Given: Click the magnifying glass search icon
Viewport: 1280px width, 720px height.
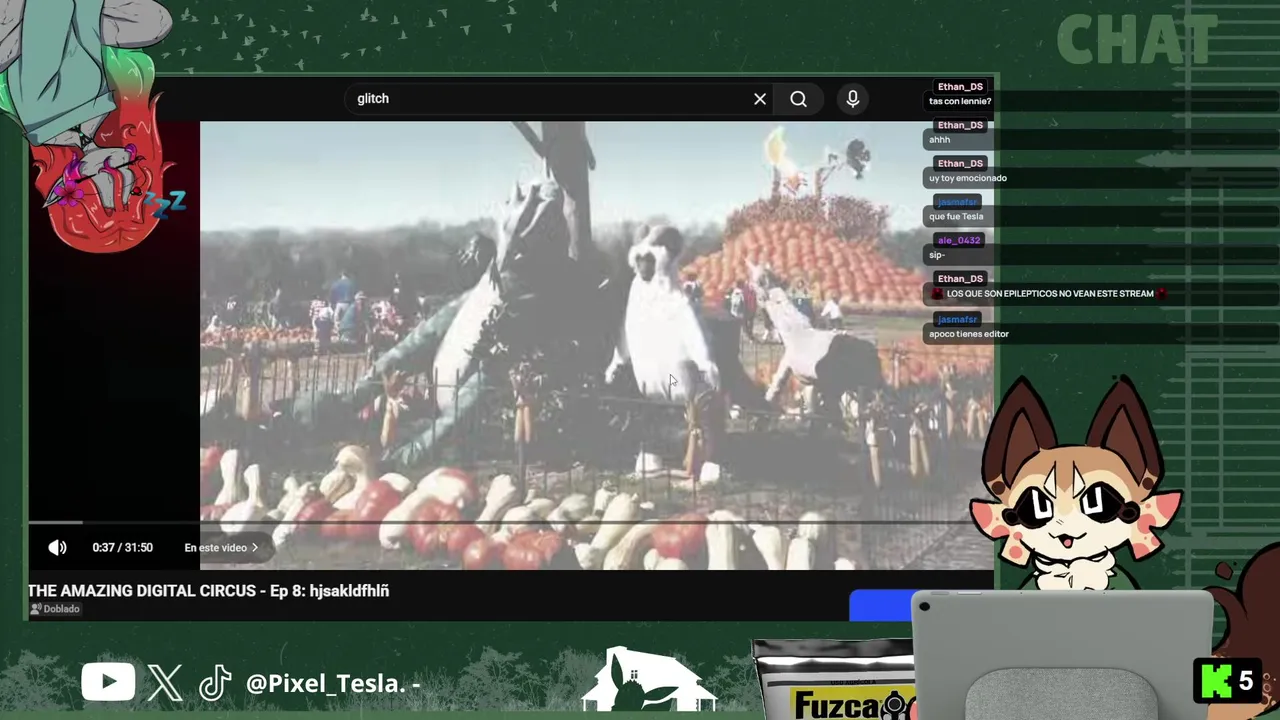Looking at the screenshot, I should (798, 99).
